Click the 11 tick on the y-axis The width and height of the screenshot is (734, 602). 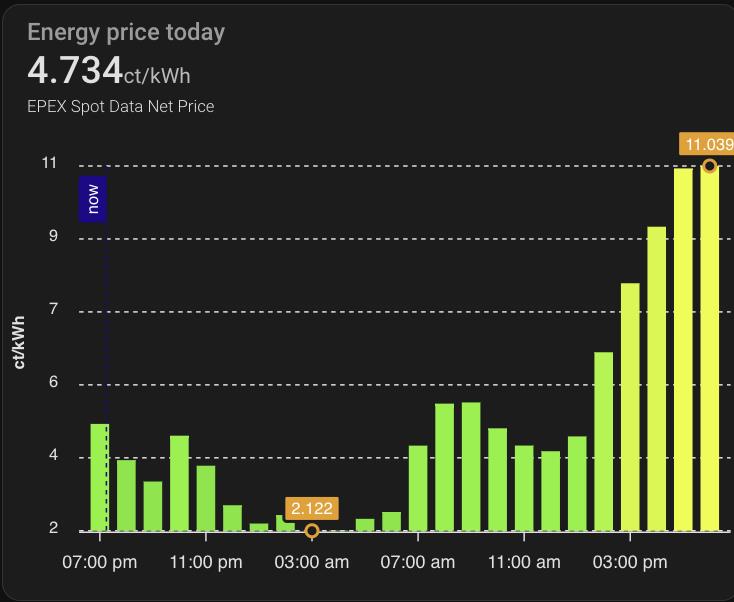(x=49, y=163)
